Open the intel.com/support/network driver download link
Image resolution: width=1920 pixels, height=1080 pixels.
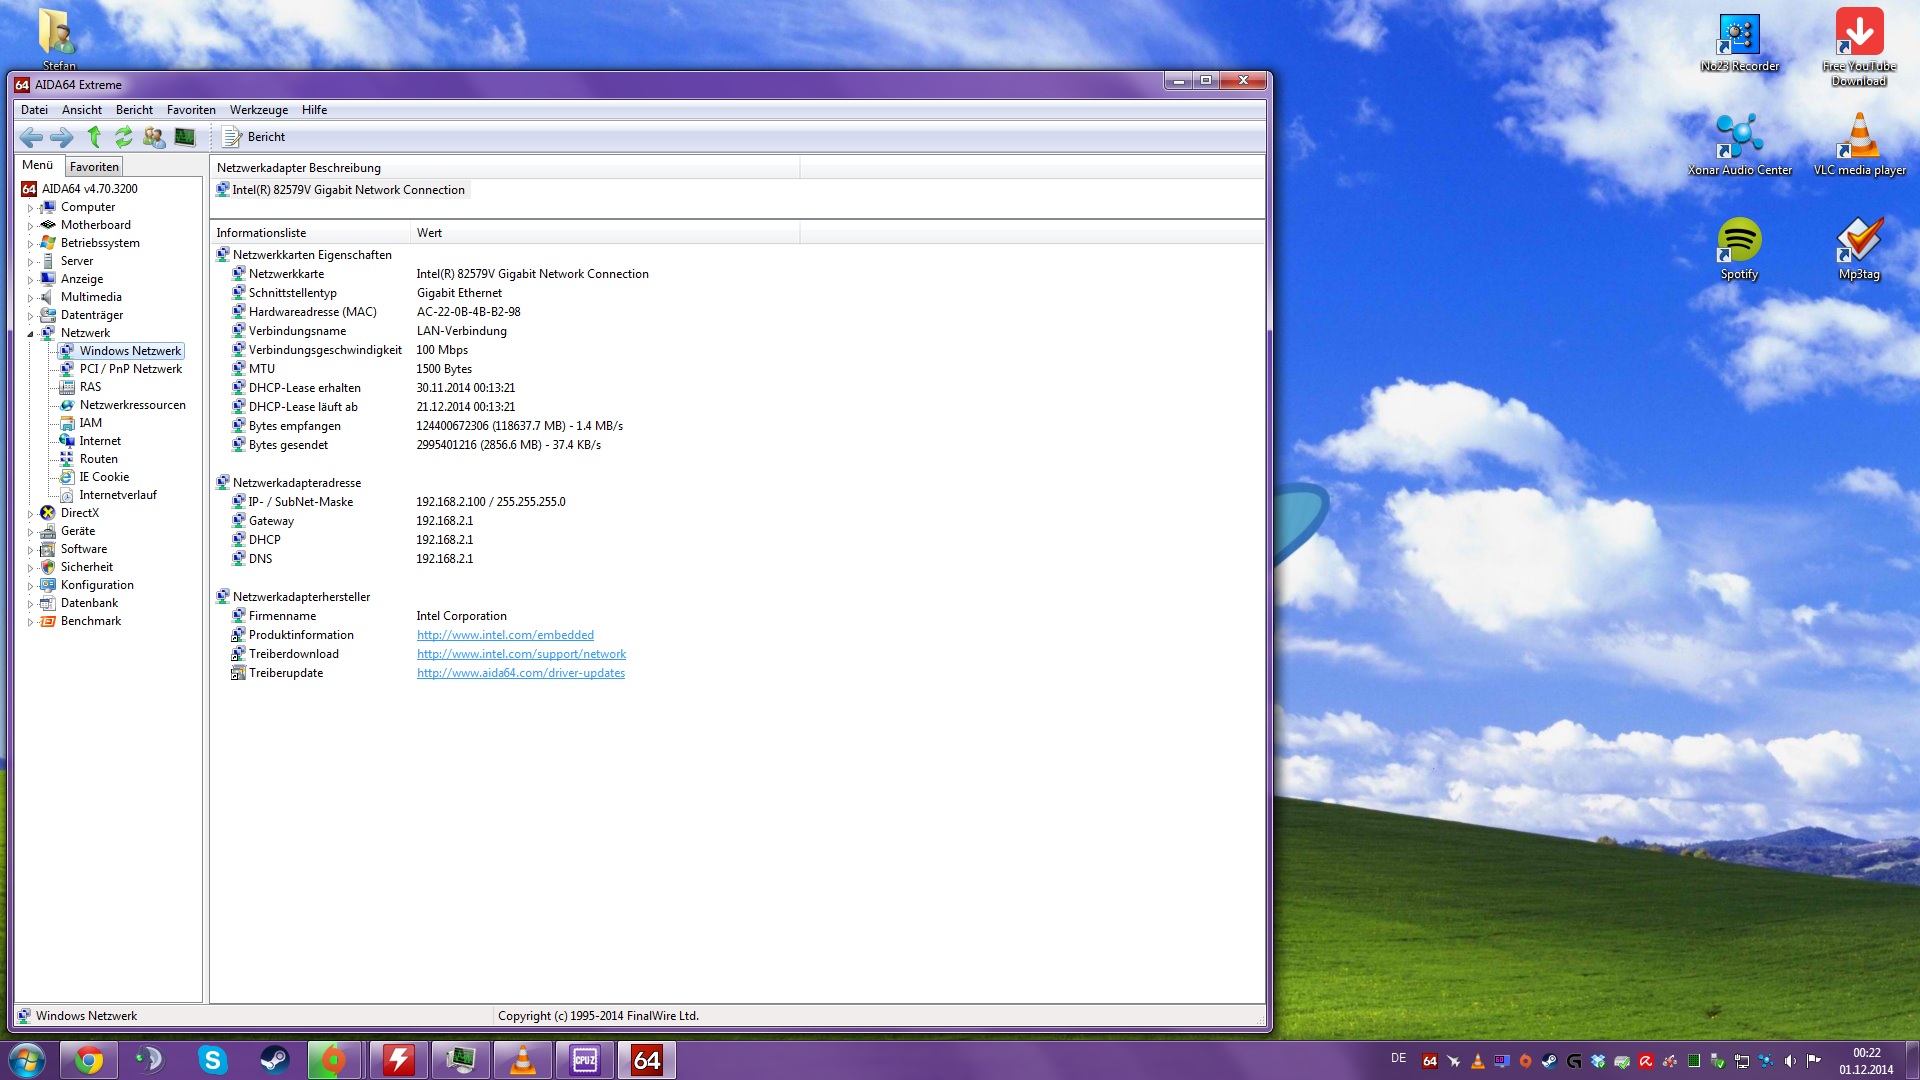point(521,654)
